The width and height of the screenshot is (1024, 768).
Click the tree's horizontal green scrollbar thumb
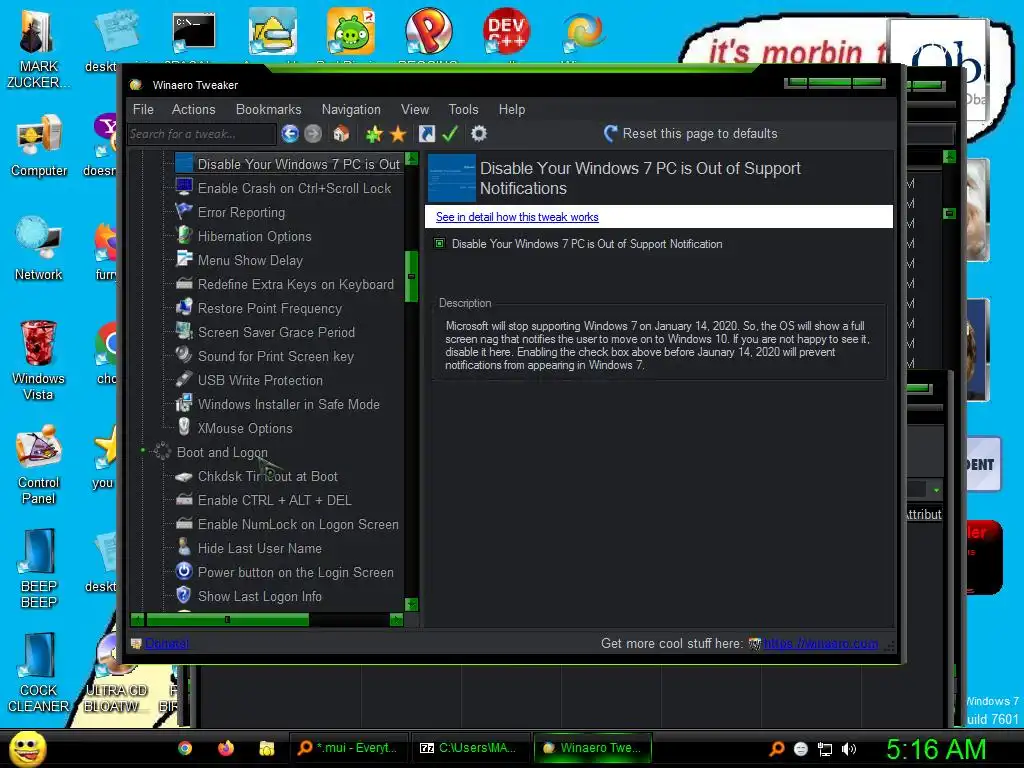[x=227, y=619]
